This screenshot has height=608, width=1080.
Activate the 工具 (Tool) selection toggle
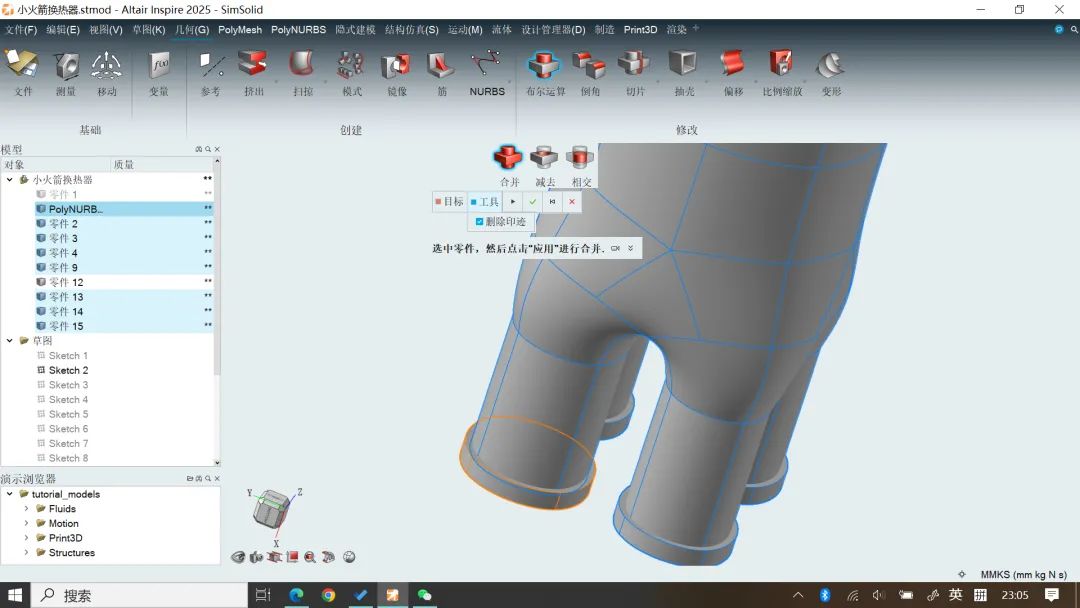point(485,202)
